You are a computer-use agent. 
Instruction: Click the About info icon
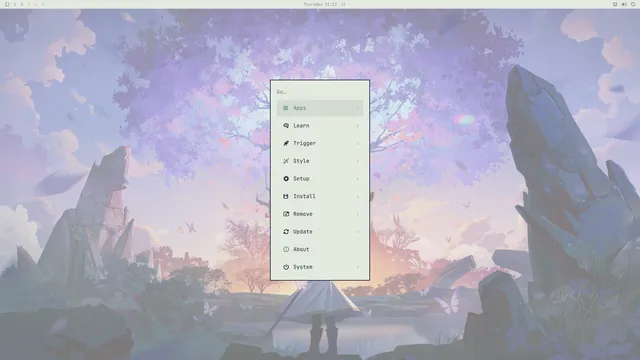pyautogui.click(x=286, y=249)
